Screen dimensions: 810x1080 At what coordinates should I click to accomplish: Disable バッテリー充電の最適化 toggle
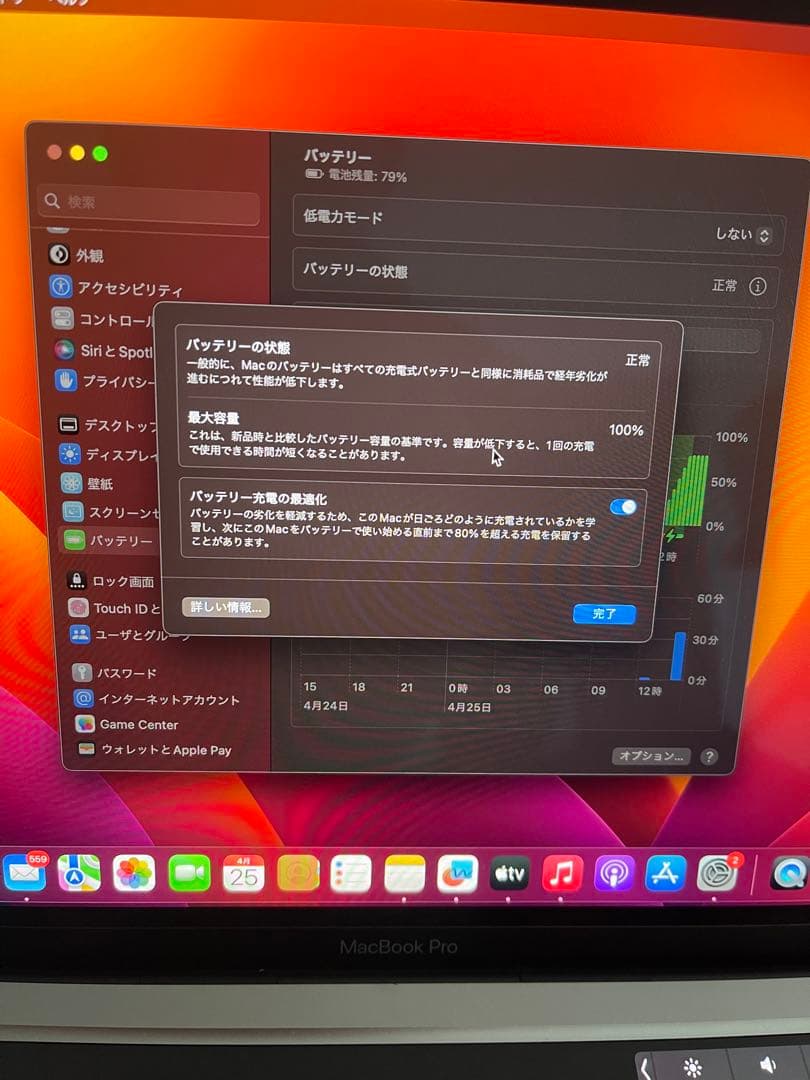pos(625,508)
